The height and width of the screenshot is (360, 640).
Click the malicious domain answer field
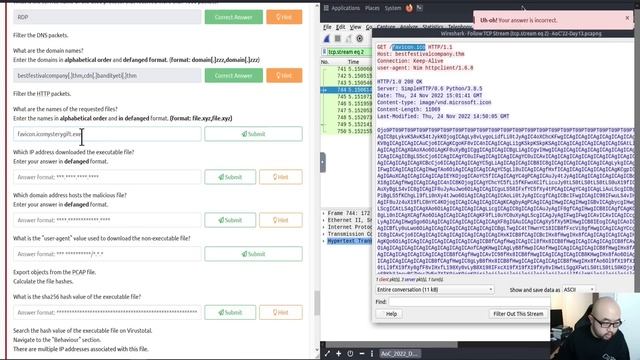point(107,220)
